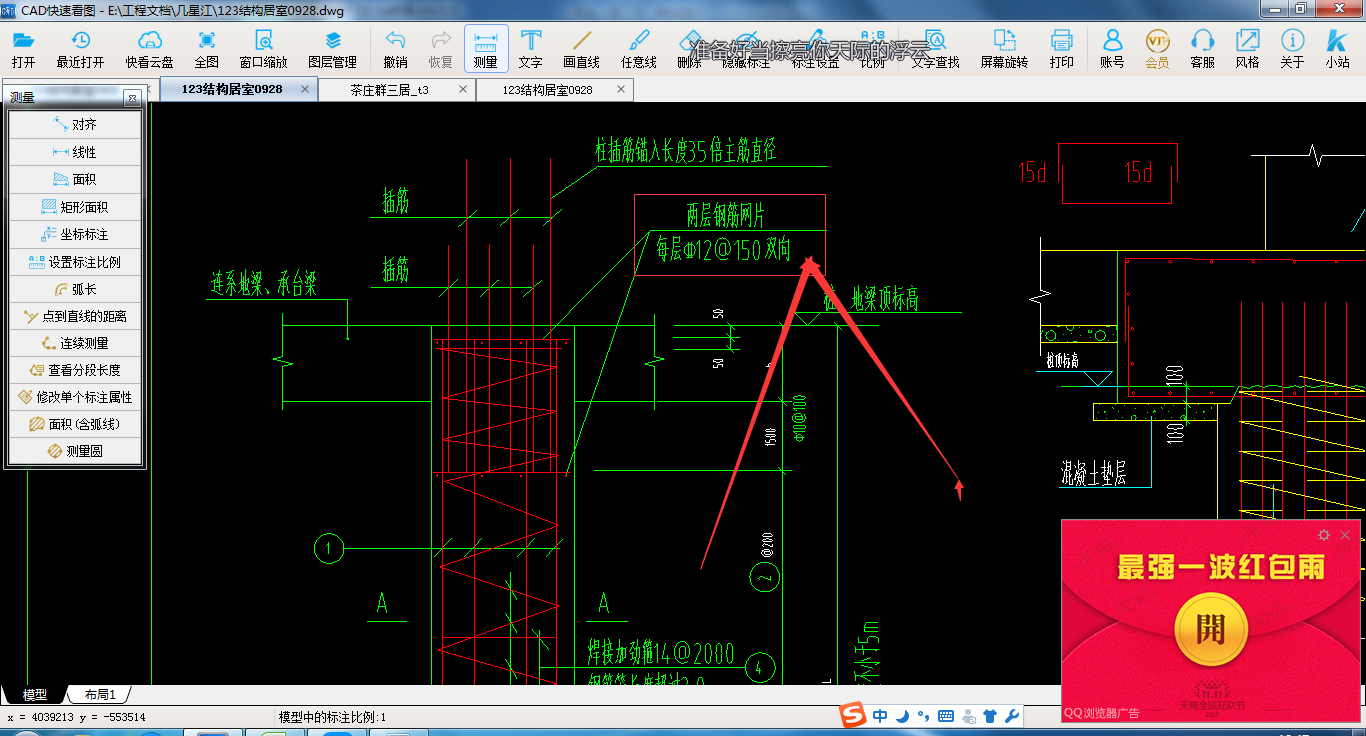1366x736 pixels.
Task: Redo with the 恢复 icon
Action: [x=441, y=48]
